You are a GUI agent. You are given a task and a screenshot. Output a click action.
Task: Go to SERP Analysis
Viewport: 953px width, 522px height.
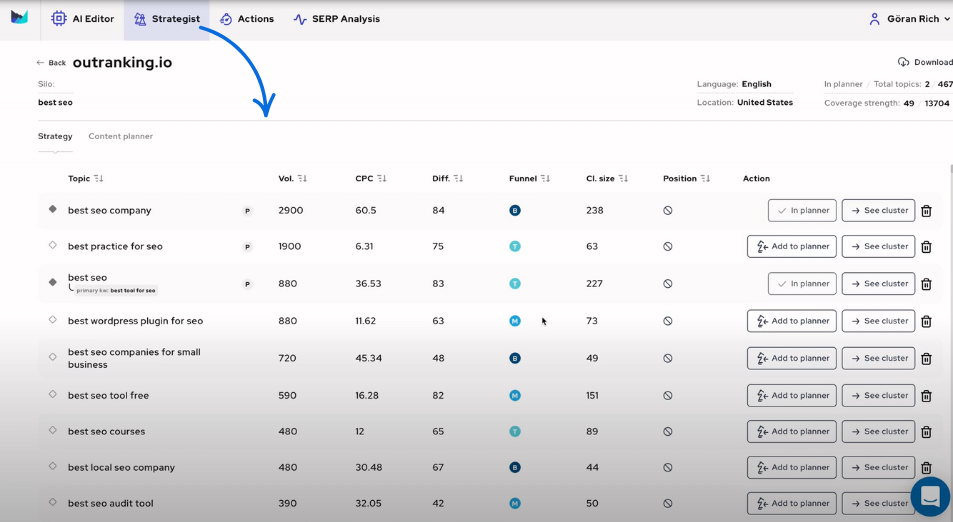pyautogui.click(x=337, y=19)
